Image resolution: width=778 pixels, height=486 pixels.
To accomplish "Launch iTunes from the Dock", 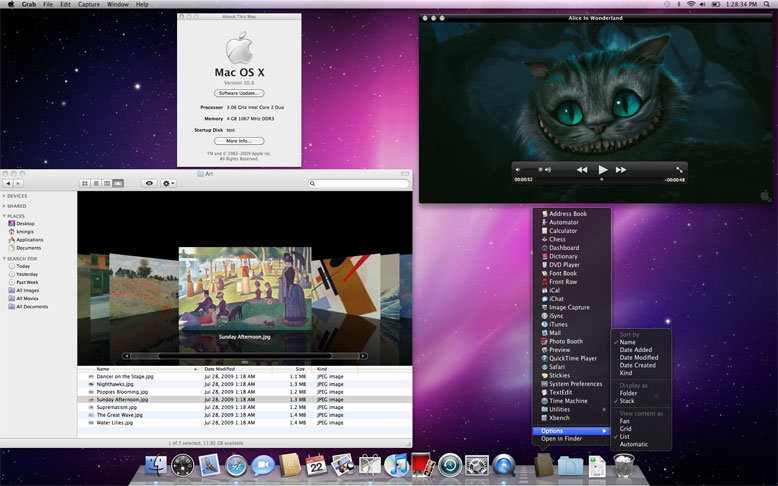I will click(x=396, y=465).
